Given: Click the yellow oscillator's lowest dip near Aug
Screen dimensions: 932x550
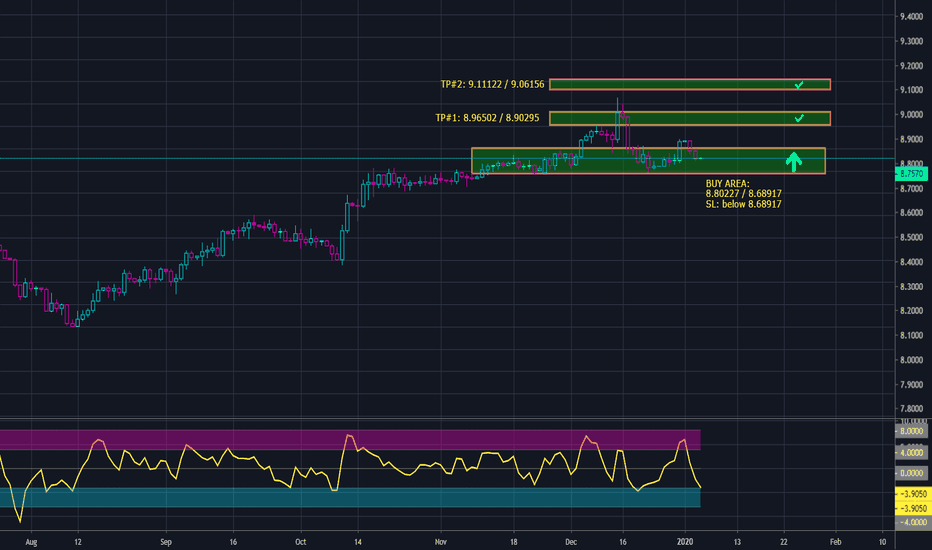Looking at the screenshot, I should pos(19,520).
